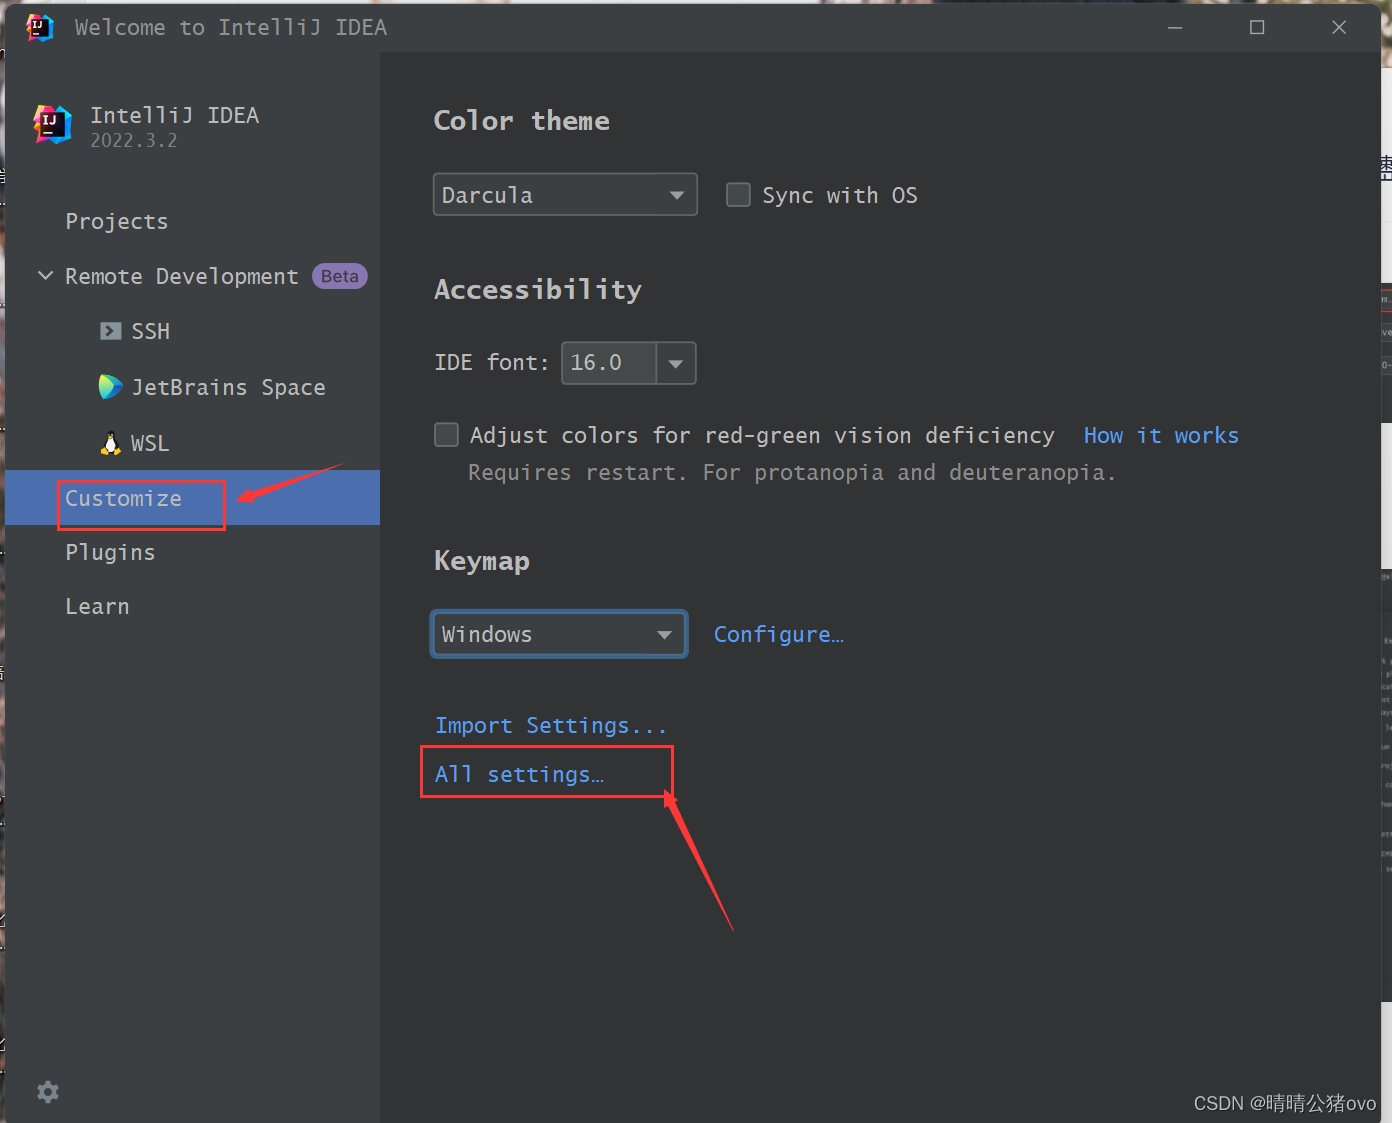This screenshot has height=1123, width=1392.
Task: Toggle the red-green vision deficiency checkbox
Action: 446,434
